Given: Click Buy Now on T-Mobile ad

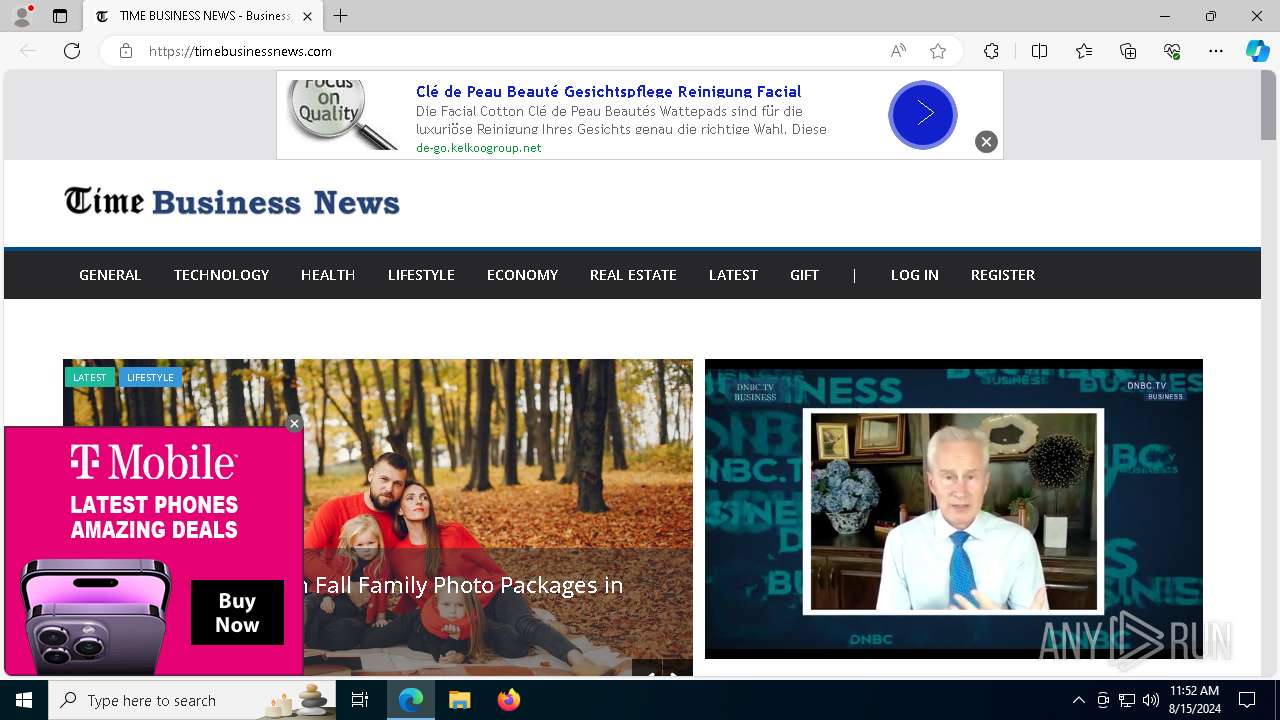Looking at the screenshot, I should click(237, 612).
